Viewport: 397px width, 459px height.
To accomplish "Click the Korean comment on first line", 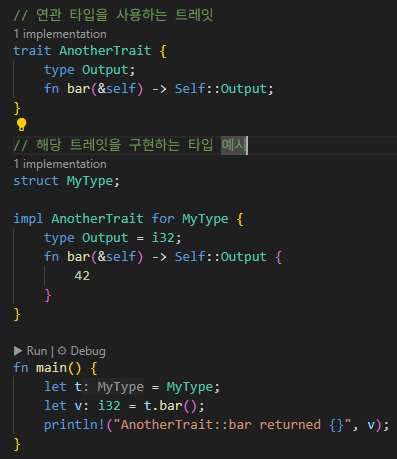I will [x=113, y=15].
